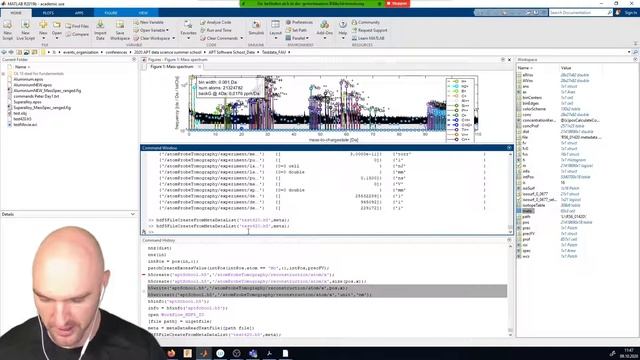The width and height of the screenshot is (640, 360).
Task: Click Analyze Code
Action: point(216,22)
